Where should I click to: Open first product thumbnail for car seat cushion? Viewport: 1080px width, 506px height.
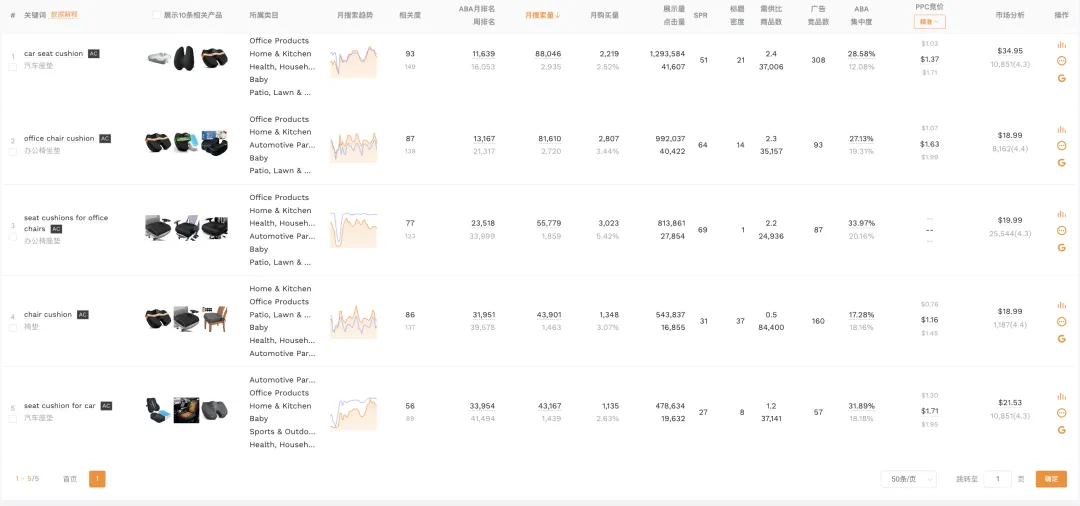pyautogui.click(x=158, y=59)
